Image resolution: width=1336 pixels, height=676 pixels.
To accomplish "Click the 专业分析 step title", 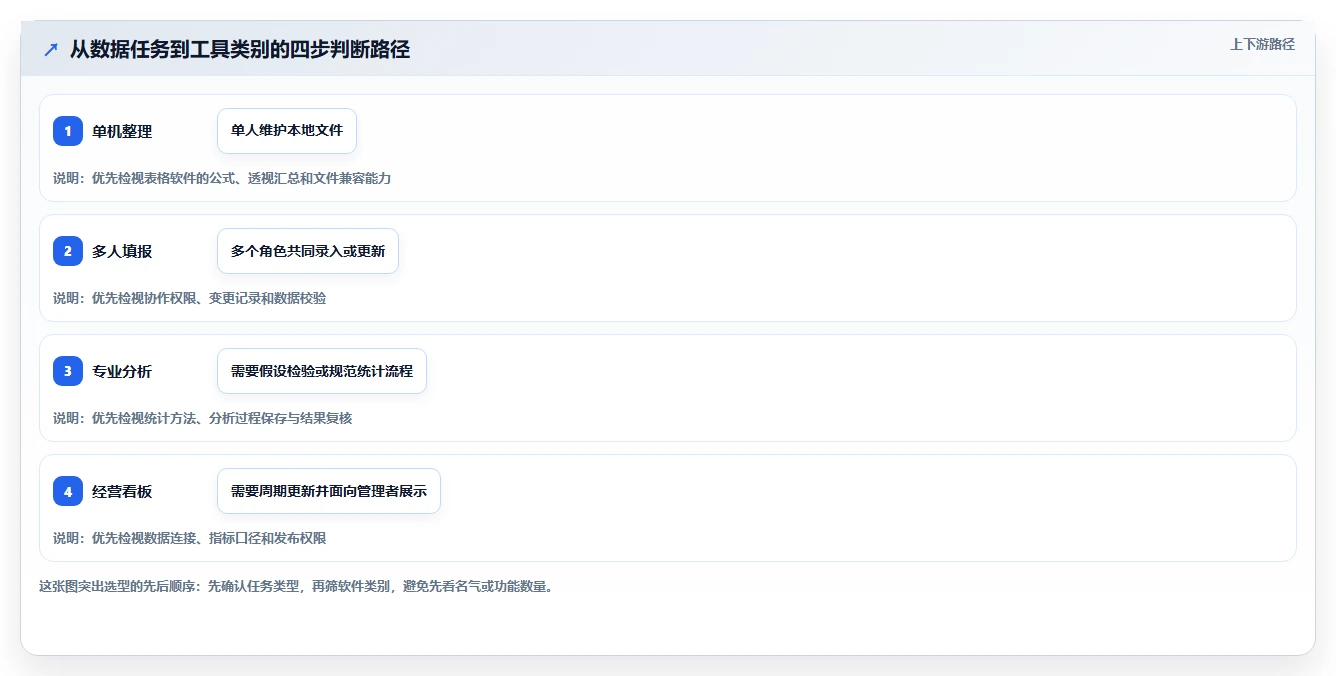I will 122,371.
